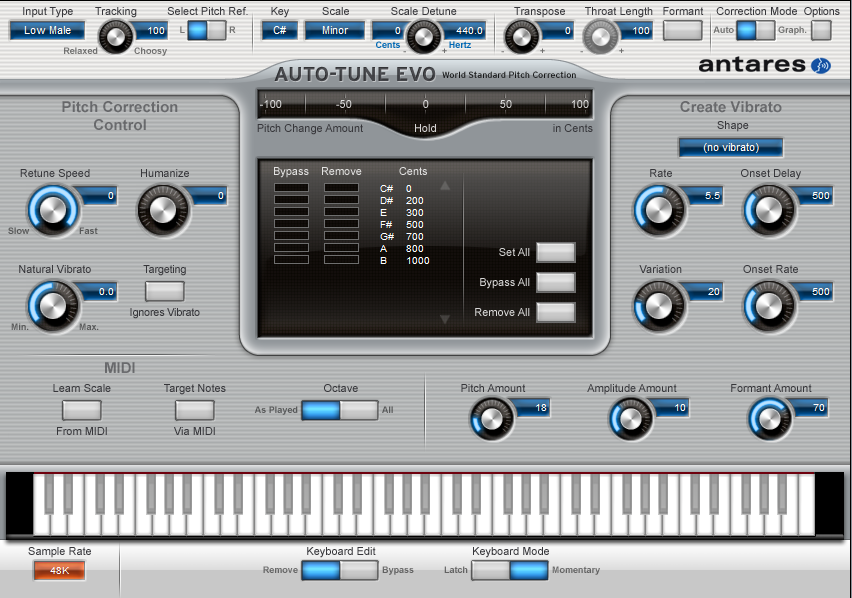Viewport: 852px width, 598px height.
Task: Click the Scale Detune knob
Action: (424, 36)
